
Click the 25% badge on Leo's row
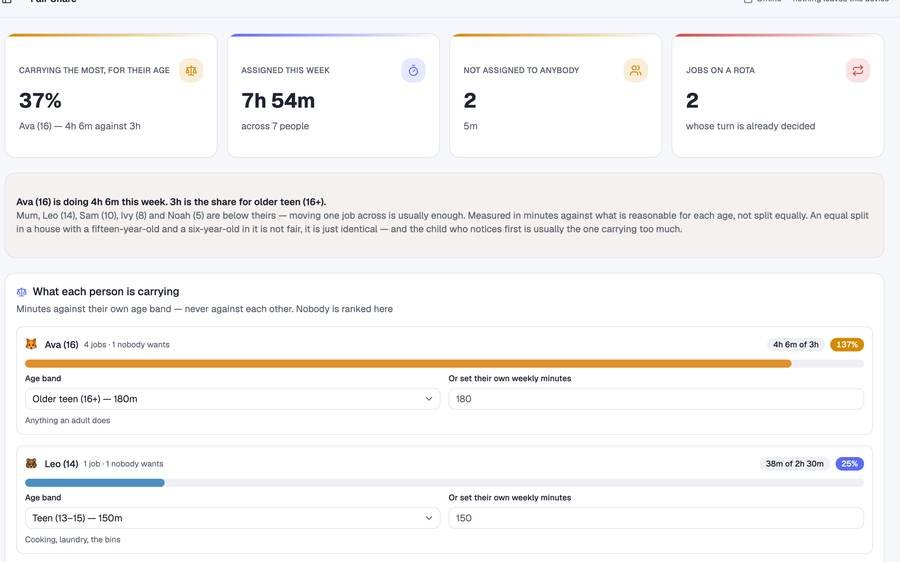[x=849, y=464]
